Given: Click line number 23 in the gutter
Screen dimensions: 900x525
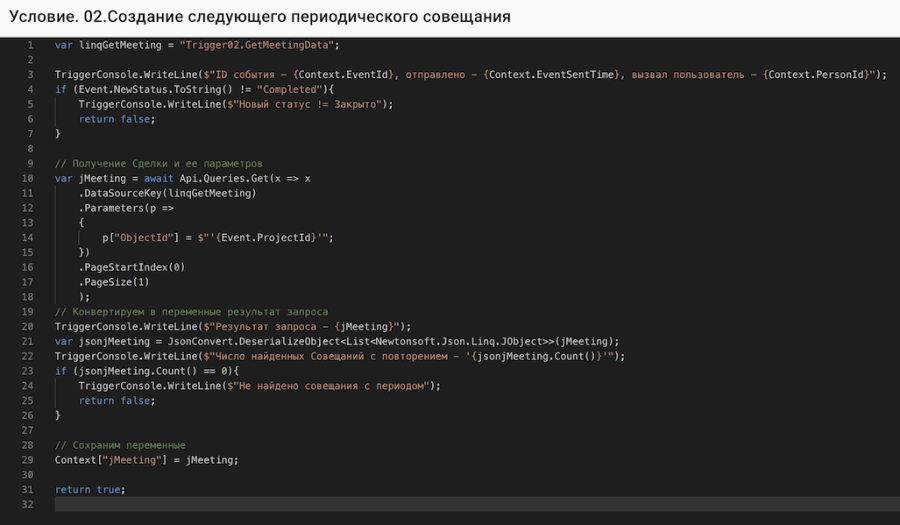Looking at the screenshot, I should [28, 371].
